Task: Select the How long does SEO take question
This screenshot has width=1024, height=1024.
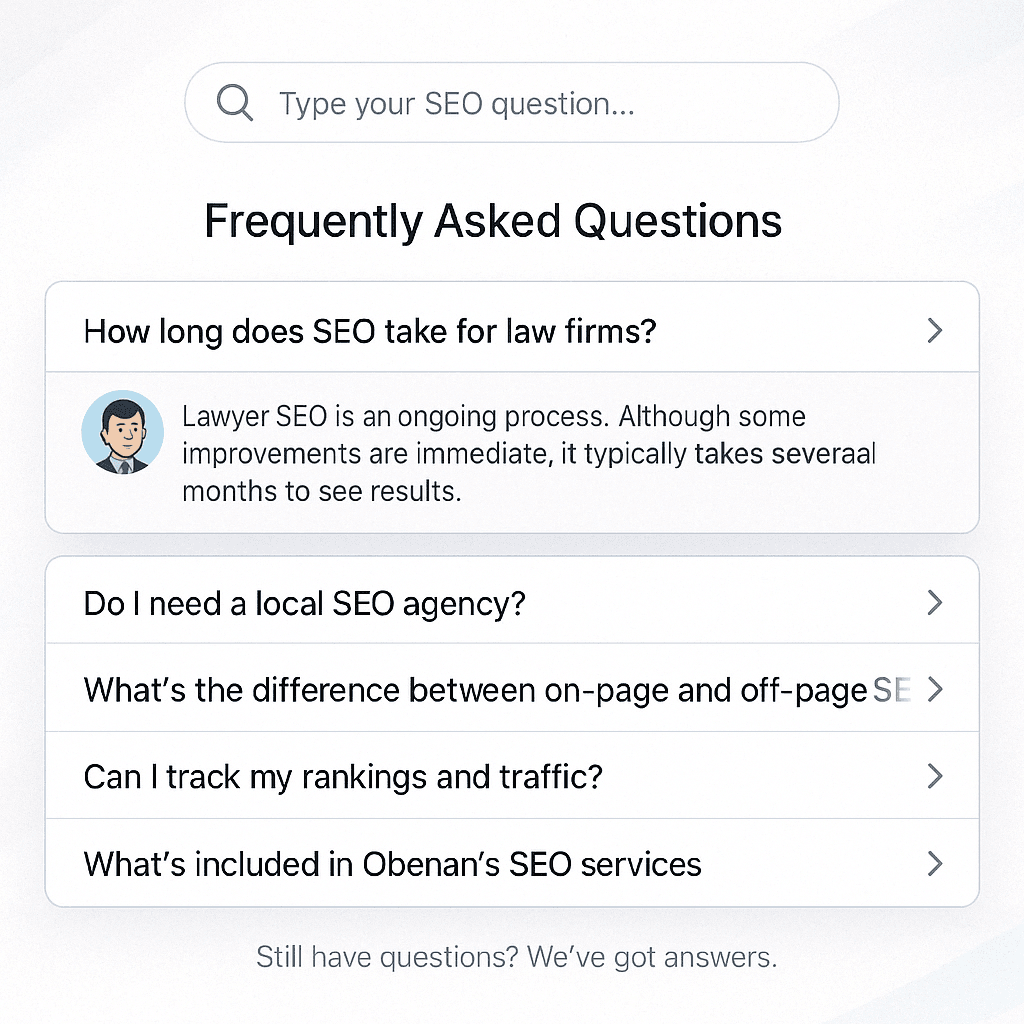Action: (512, 328)
